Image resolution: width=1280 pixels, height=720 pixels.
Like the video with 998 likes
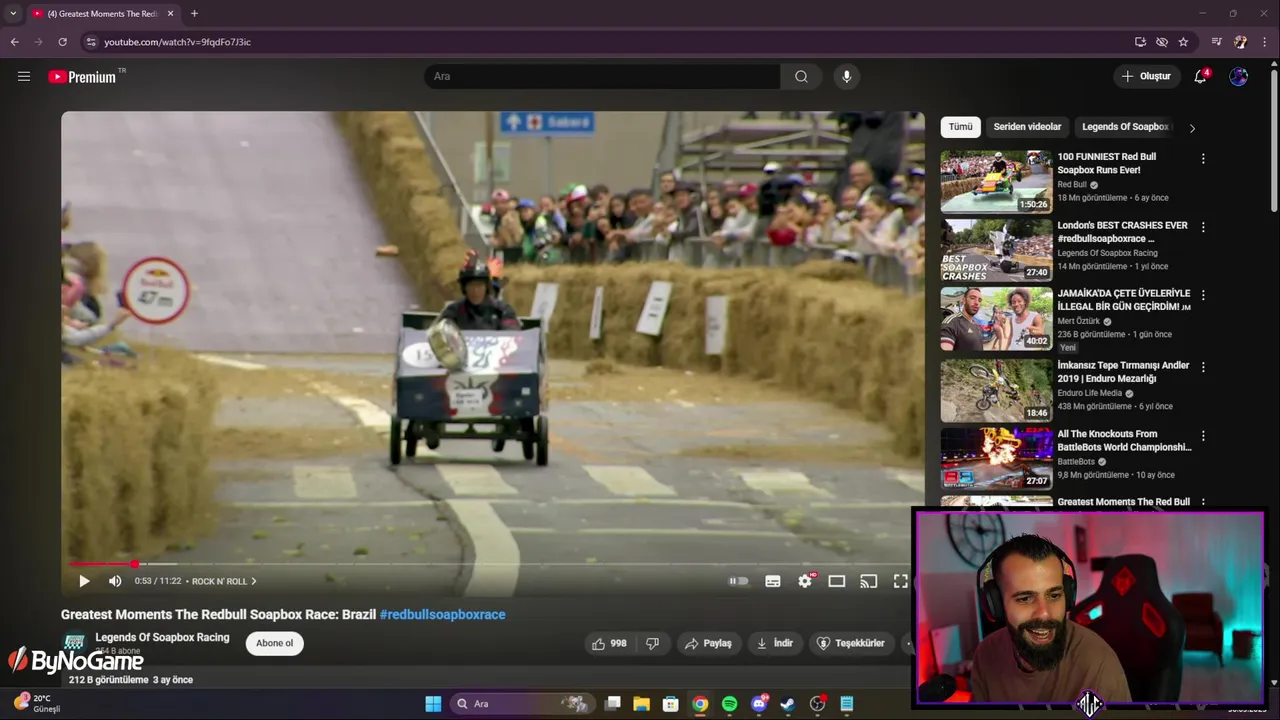[x=609, y=643]
